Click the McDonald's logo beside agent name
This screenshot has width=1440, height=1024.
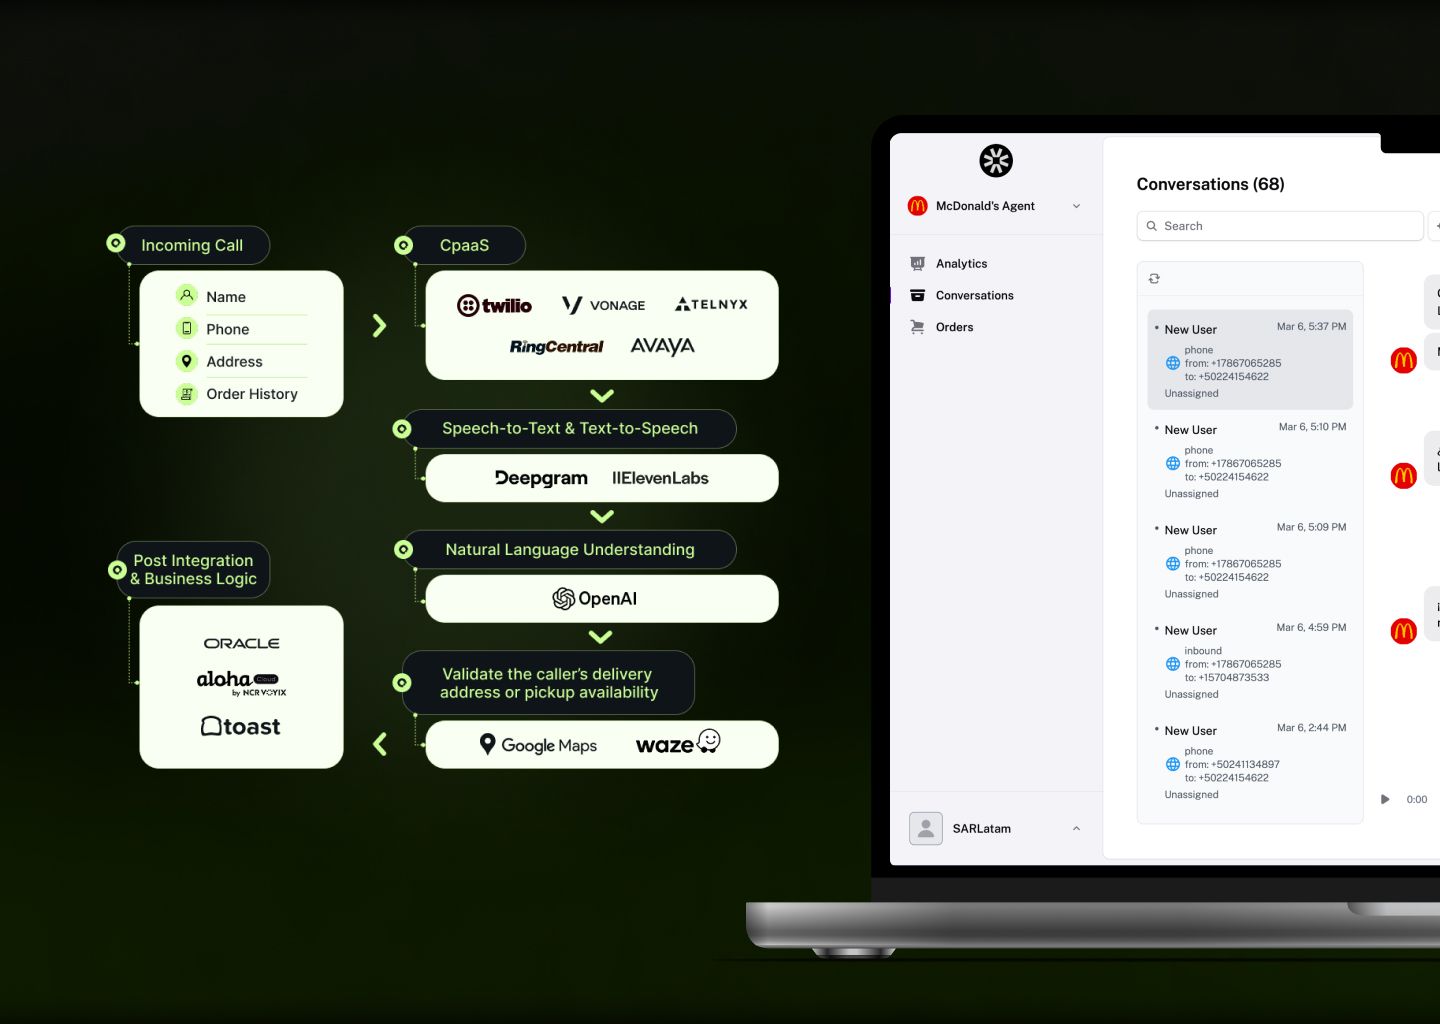pos(917,206)
